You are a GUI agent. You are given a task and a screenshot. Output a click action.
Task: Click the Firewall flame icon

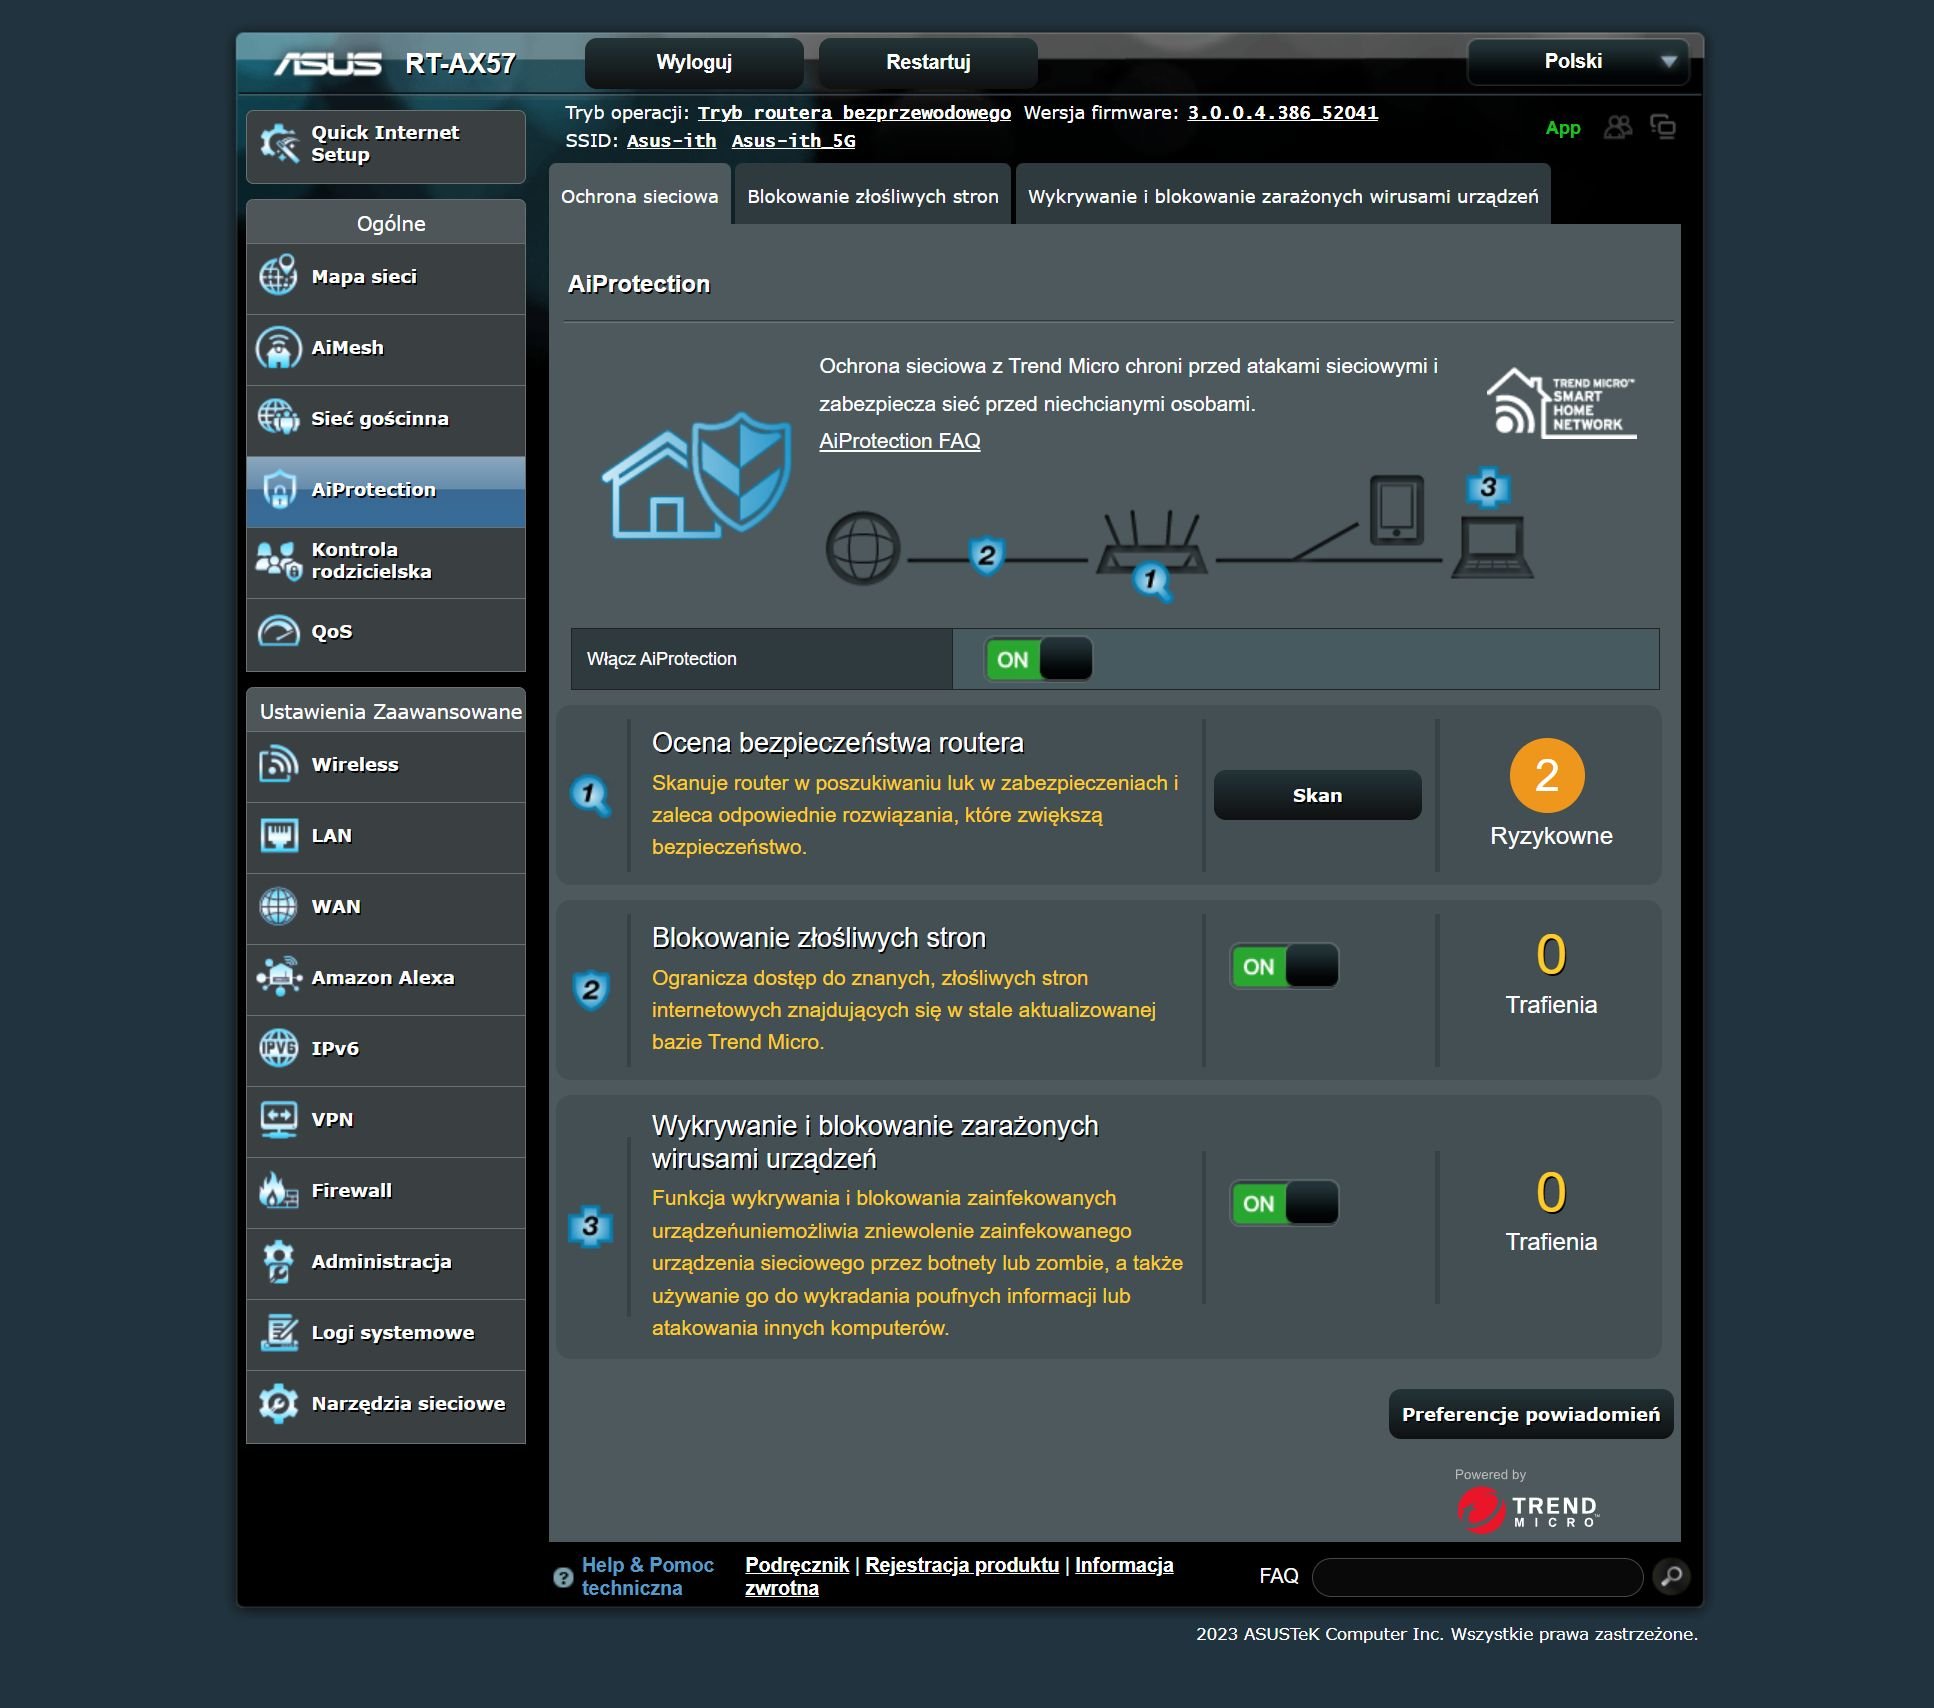278,1190
